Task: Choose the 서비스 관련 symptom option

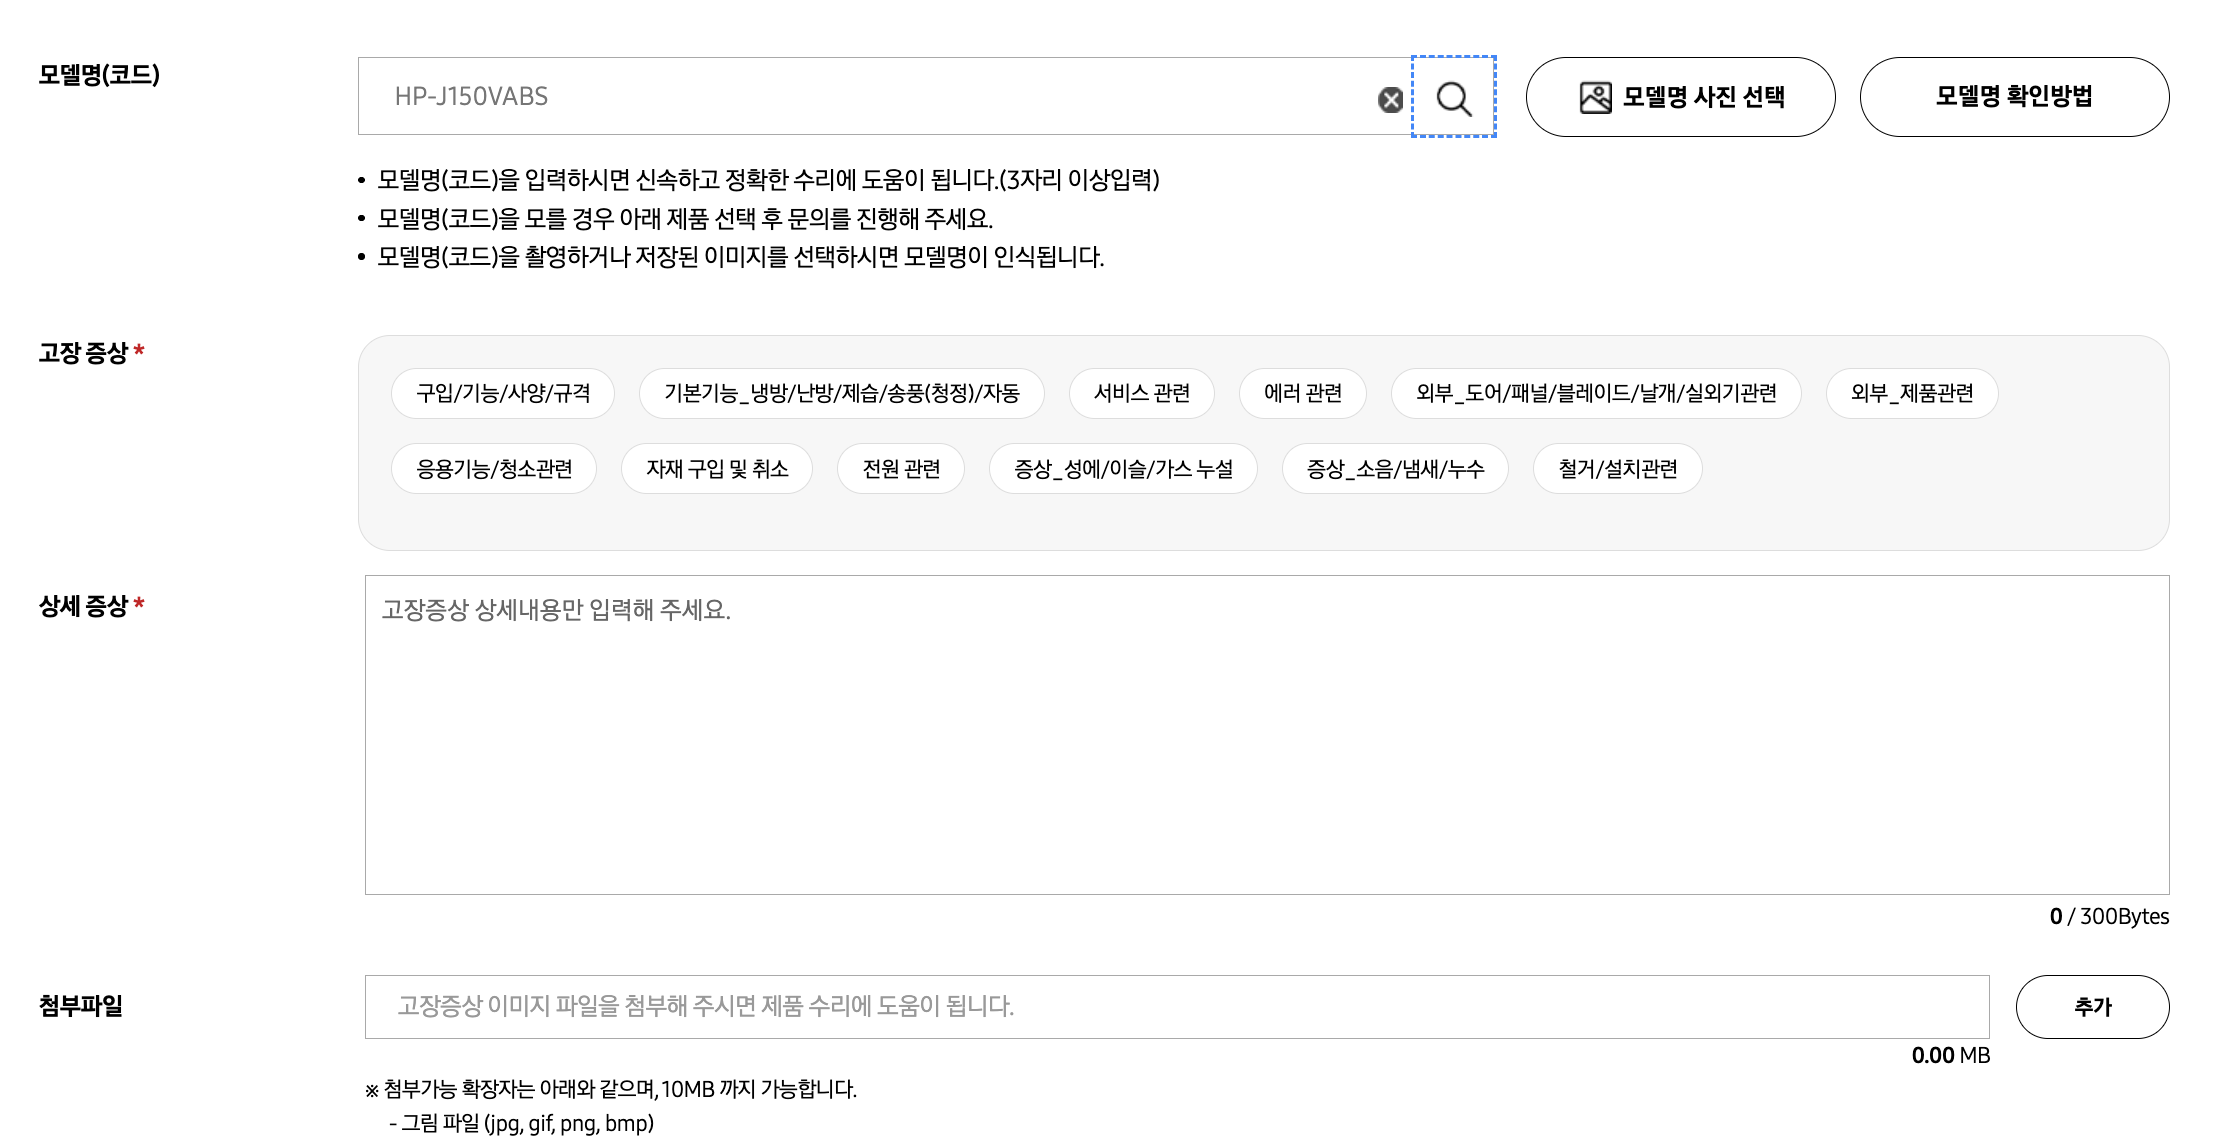Action: tap(1141, 393)
